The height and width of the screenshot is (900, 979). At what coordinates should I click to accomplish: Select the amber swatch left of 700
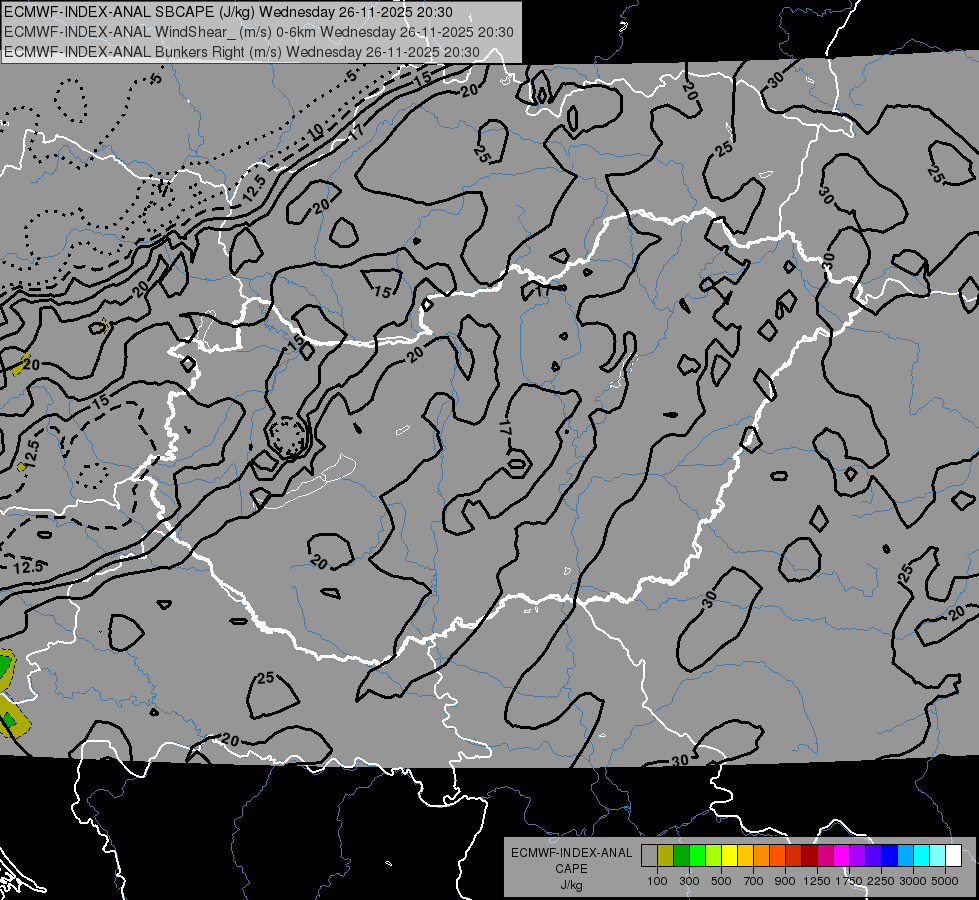(745, 855)
